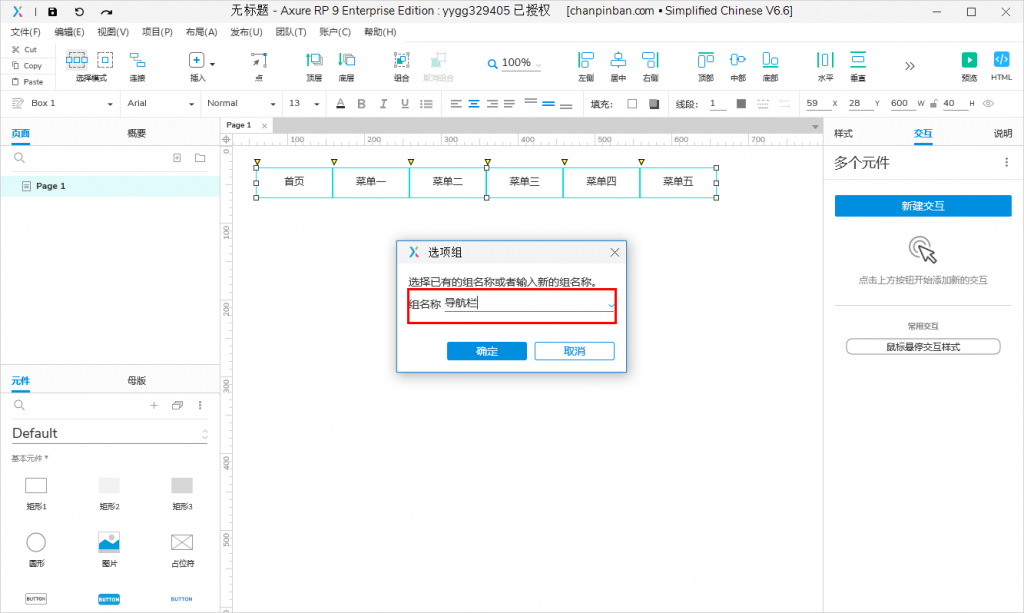Click the Align Left (左侧) icon
The height and width of the screenshot is (613, 1024).
click(x=586, y=61)
